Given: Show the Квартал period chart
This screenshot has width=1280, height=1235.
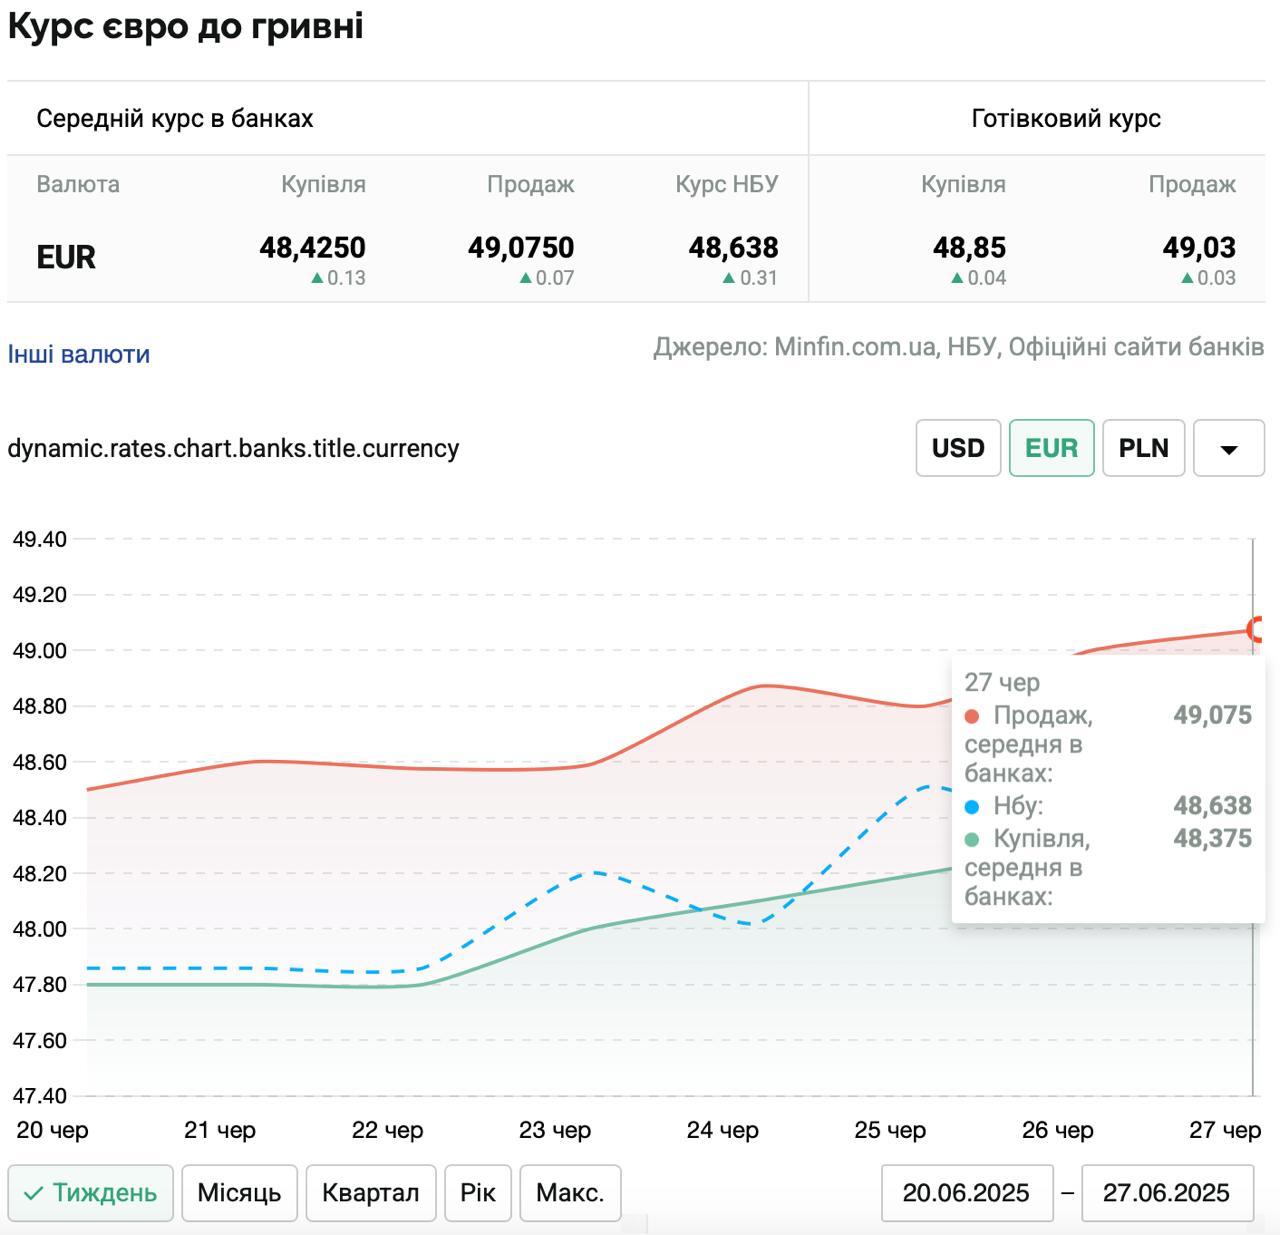Looking at the screenshot, I should 370,1193.
